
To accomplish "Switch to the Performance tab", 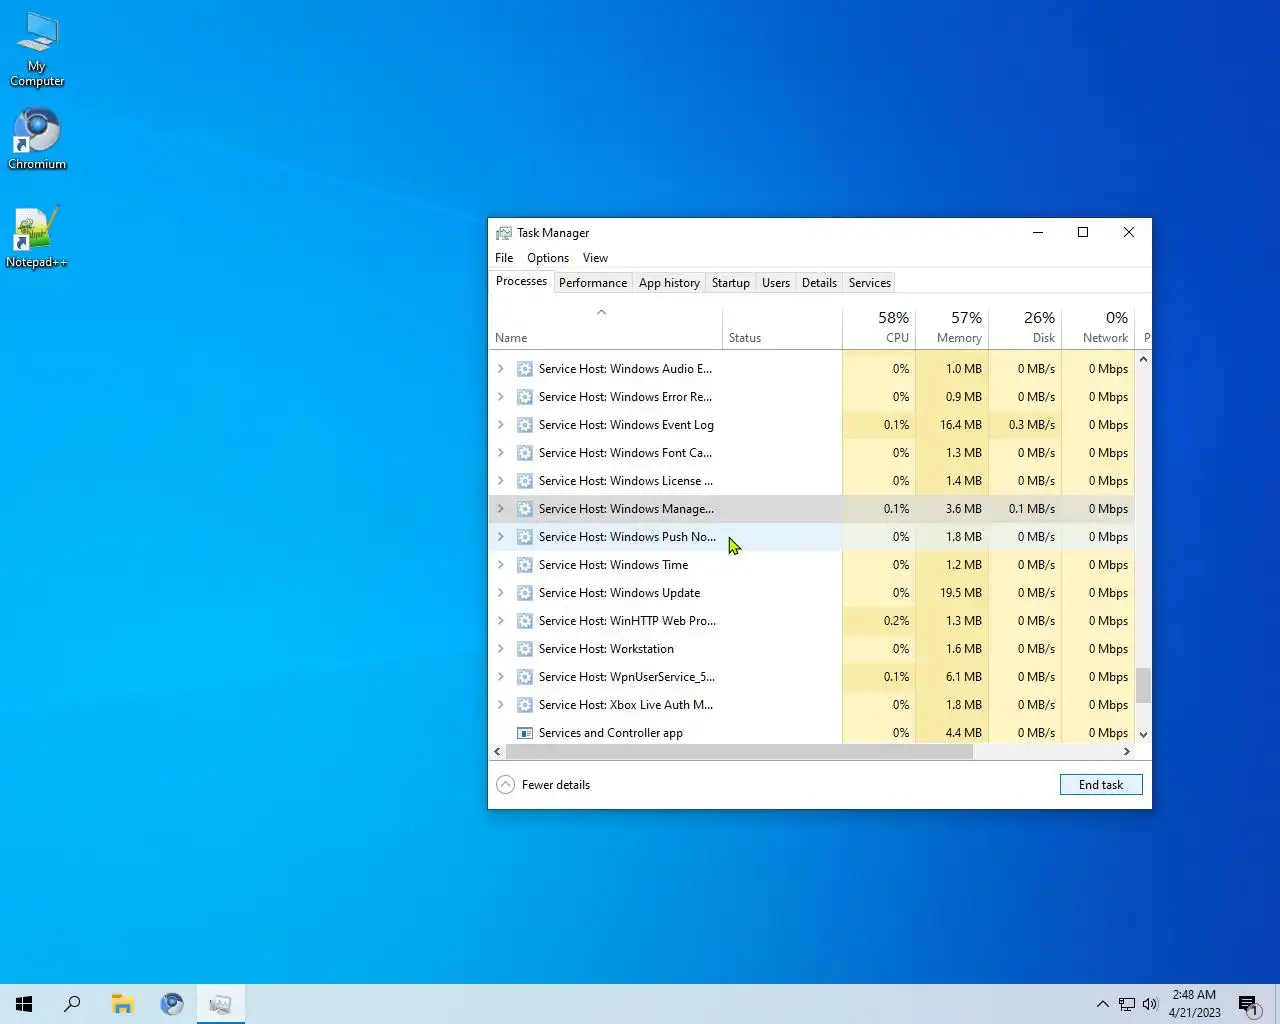I will coord(593,283).
